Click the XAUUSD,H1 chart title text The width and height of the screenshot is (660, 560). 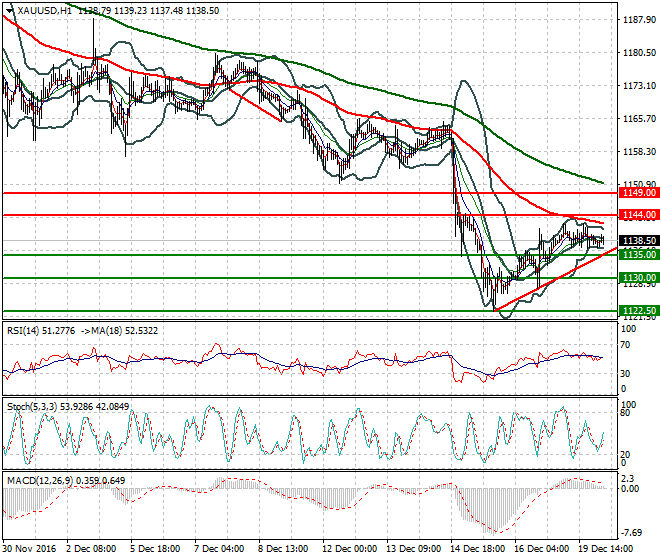pos(44,11)
